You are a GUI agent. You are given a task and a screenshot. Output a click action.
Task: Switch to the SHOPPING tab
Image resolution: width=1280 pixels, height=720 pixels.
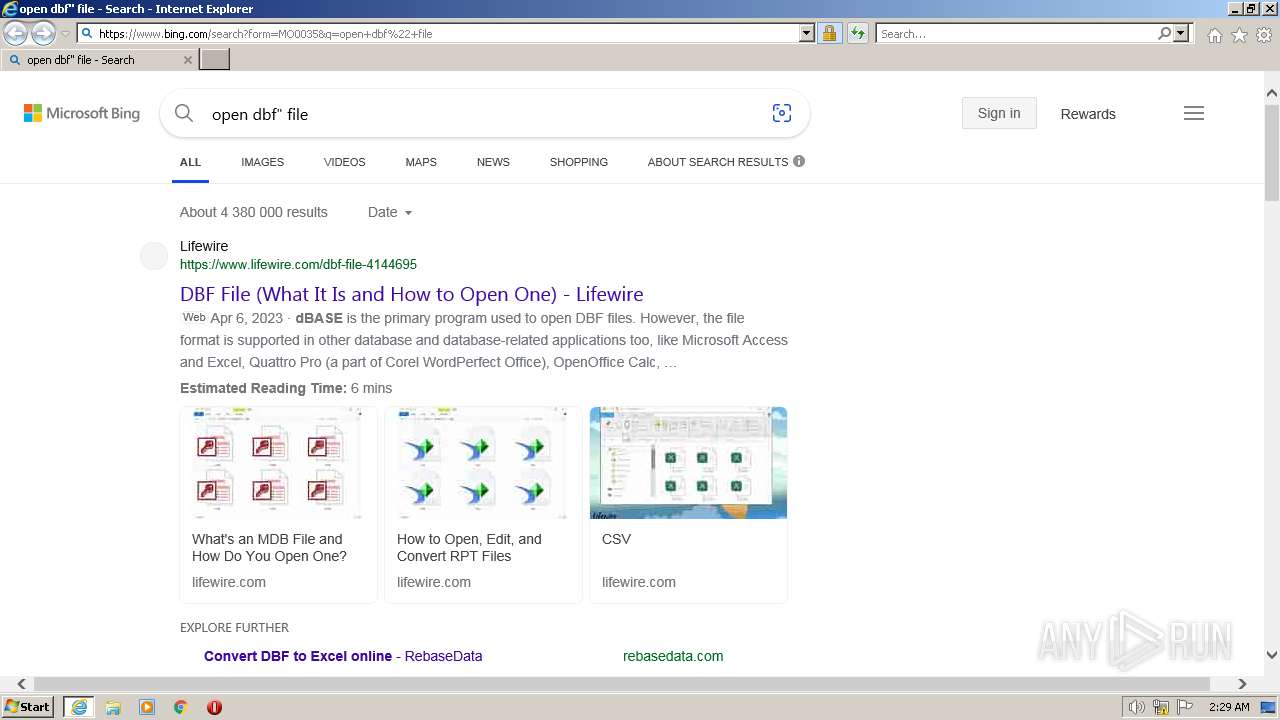pyautogui.click(x=578, y=162)
